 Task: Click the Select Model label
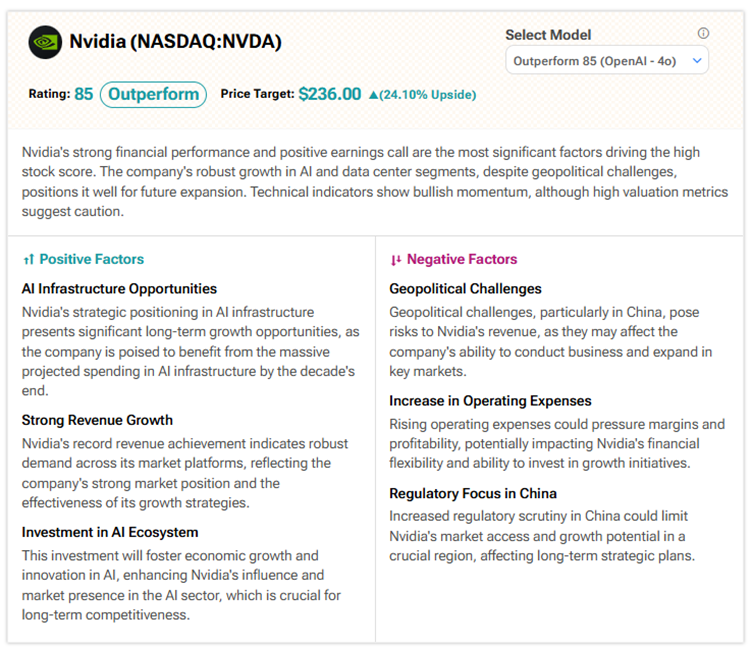(548, 34)
